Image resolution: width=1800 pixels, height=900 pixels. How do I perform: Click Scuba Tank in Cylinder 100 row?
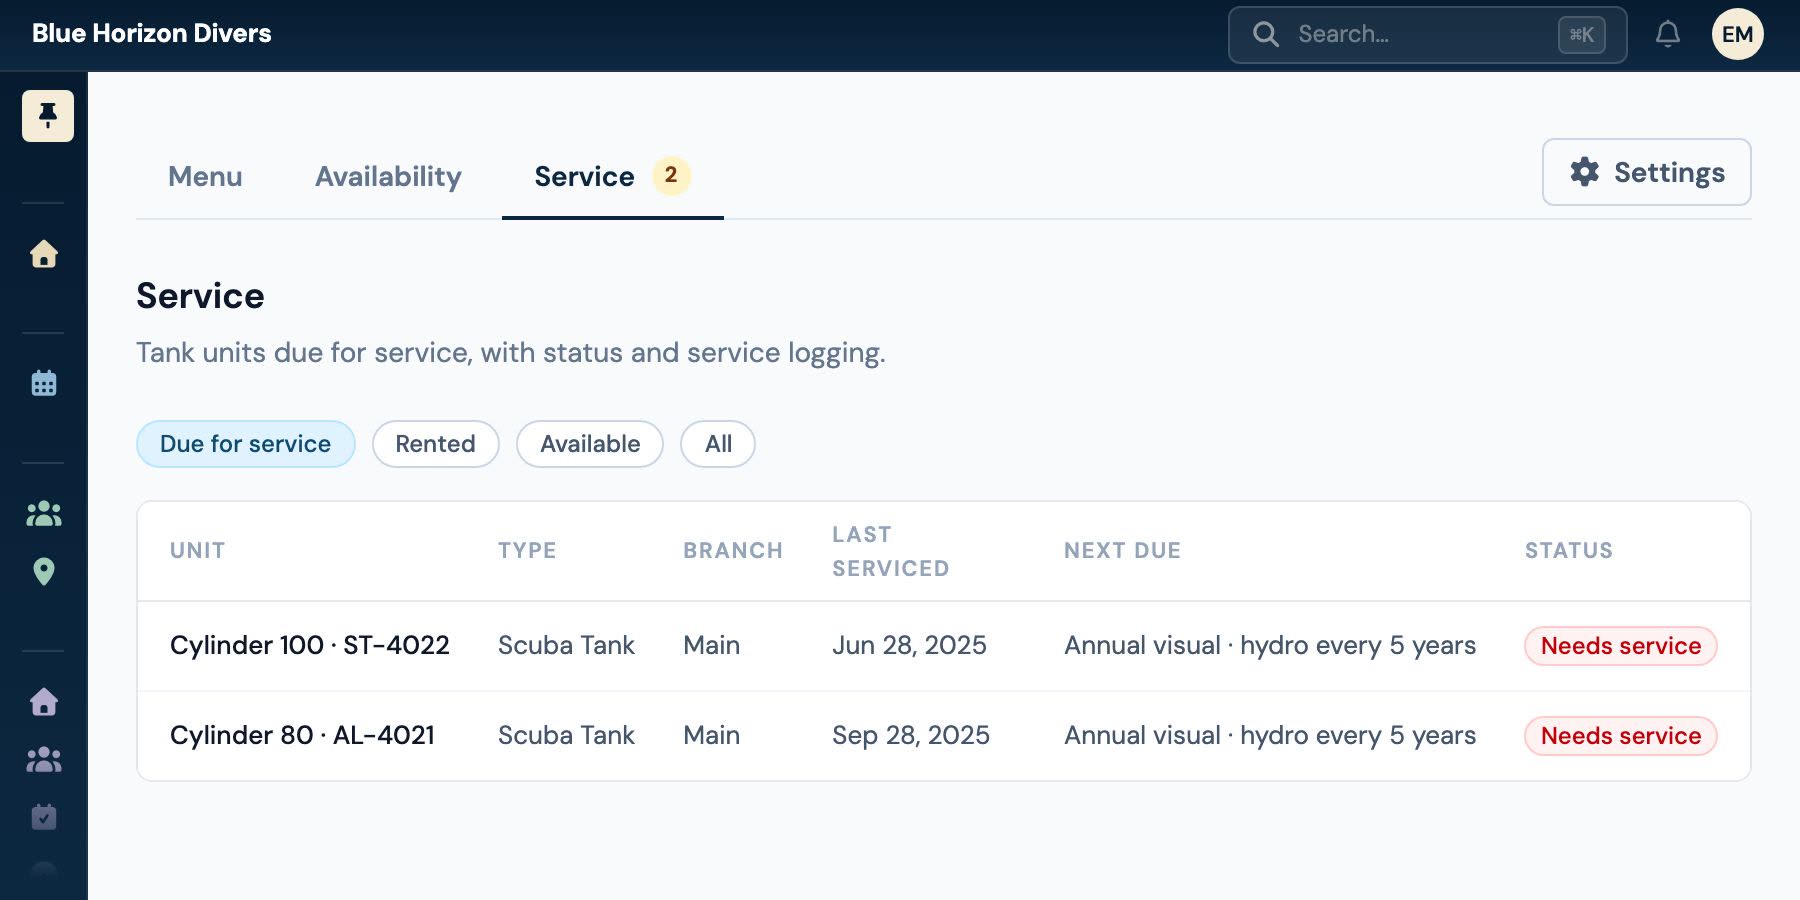(x=567, y=646)
